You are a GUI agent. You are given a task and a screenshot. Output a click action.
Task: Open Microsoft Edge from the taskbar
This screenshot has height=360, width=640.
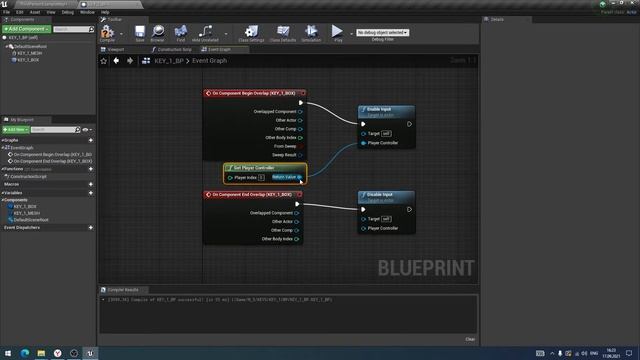[x=24, y=353]
